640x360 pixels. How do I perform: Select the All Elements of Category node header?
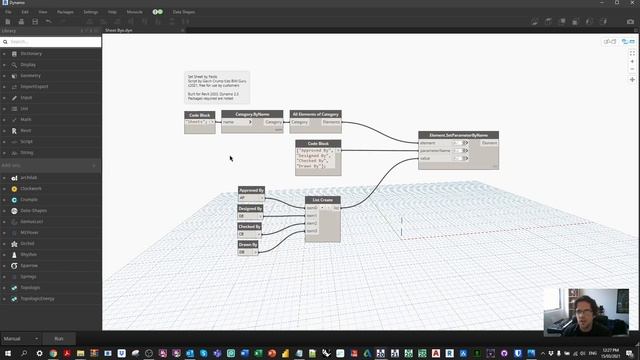pos(316,114)
